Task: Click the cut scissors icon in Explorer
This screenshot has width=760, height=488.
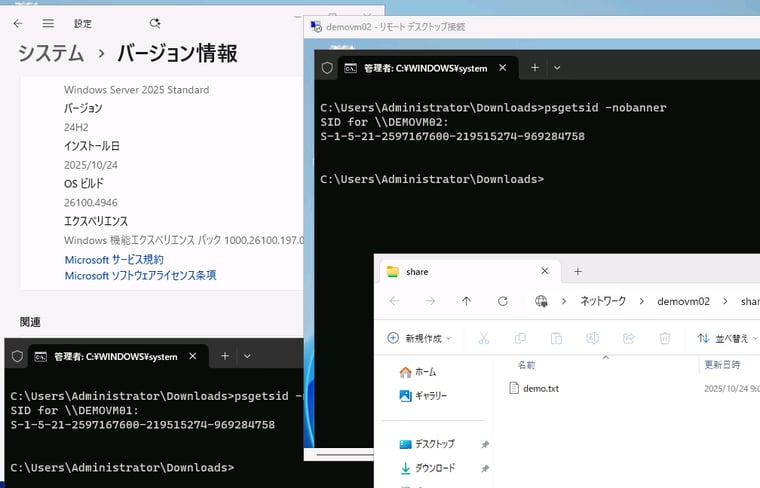Action: 483,339
